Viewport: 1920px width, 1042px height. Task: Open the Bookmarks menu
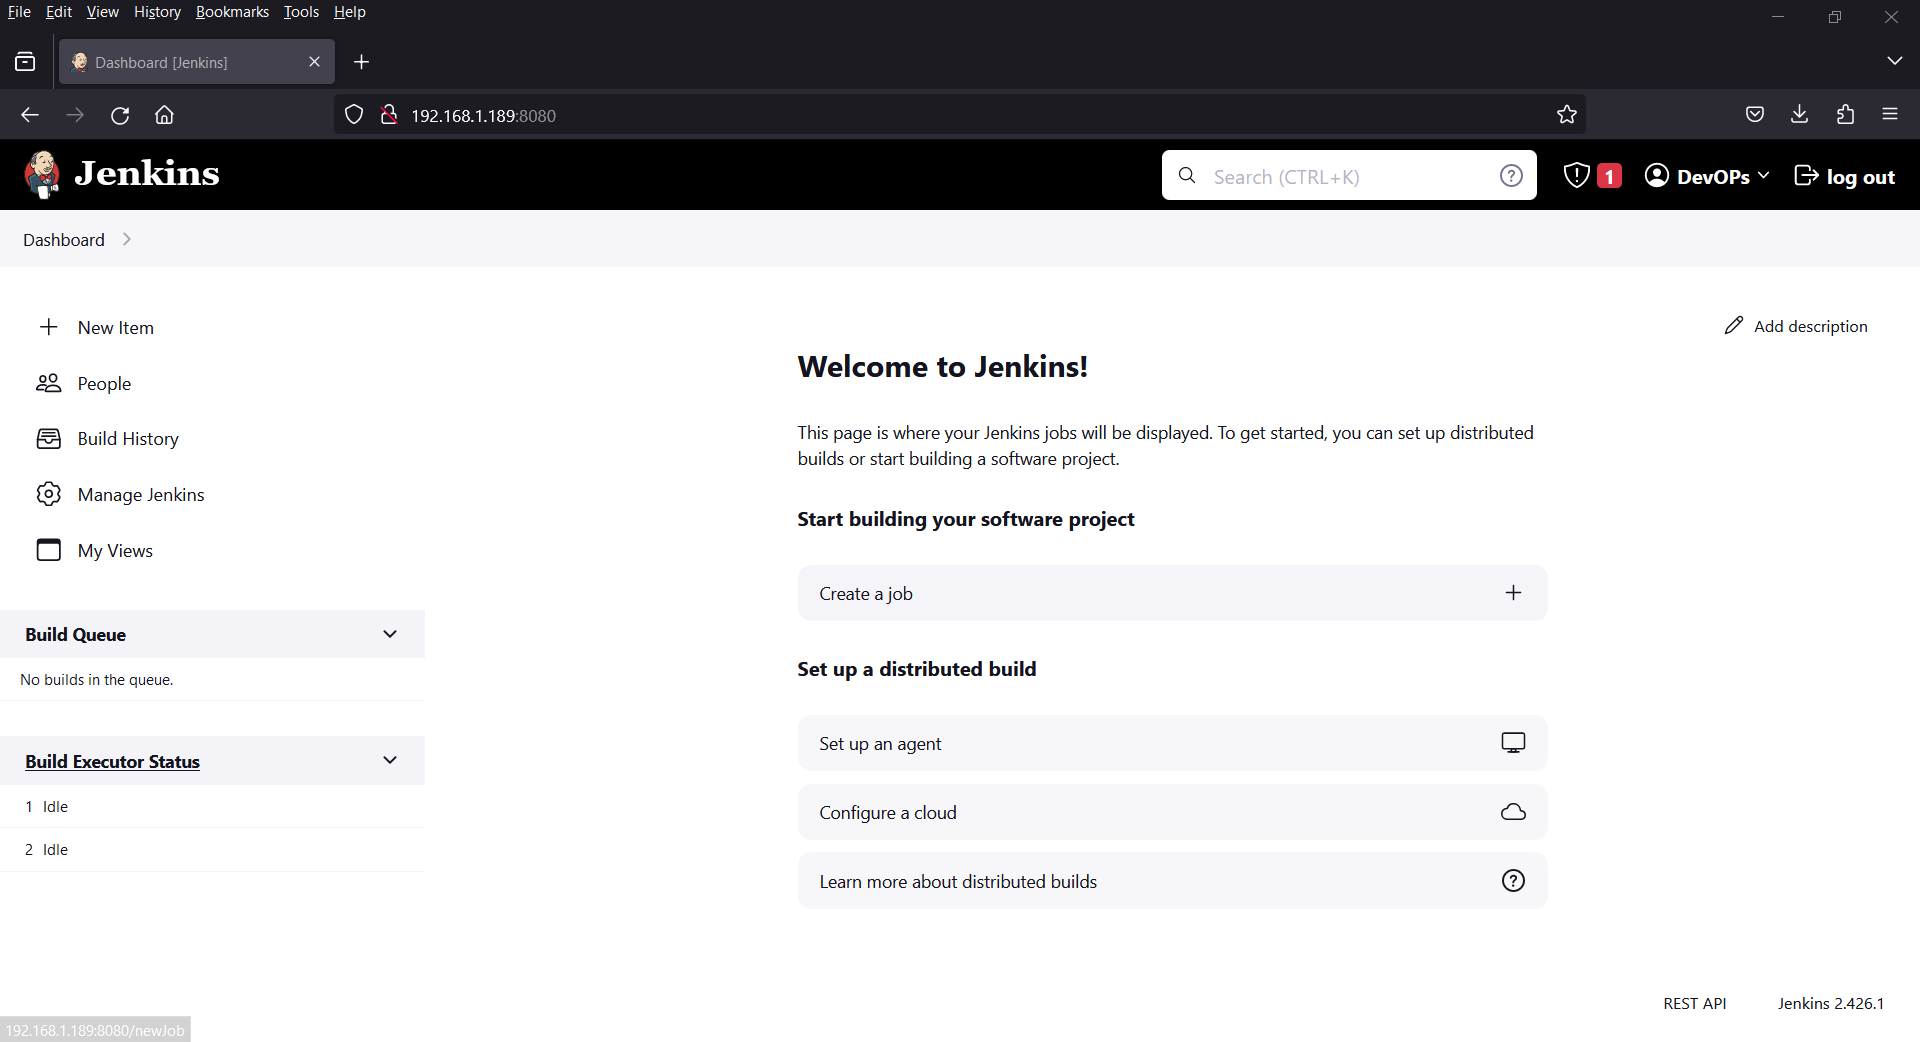[x=232, y=12]
